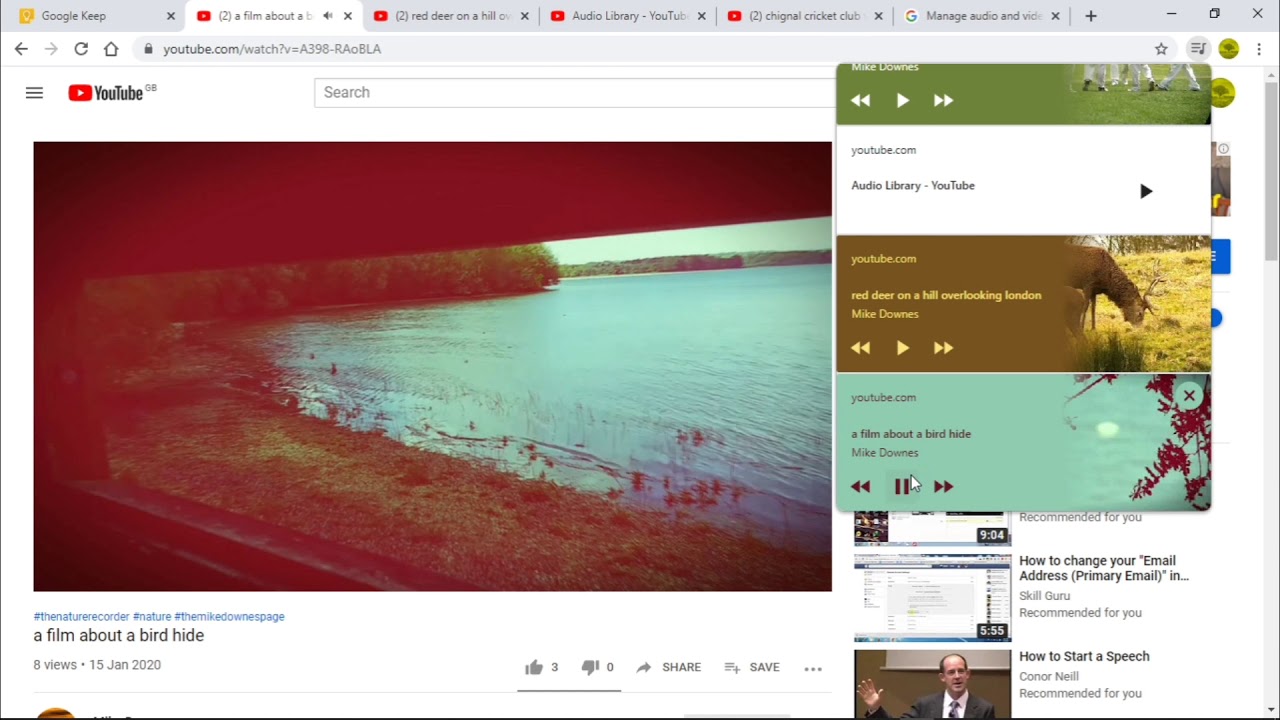Close the Audio Library tab

point(701,16)
